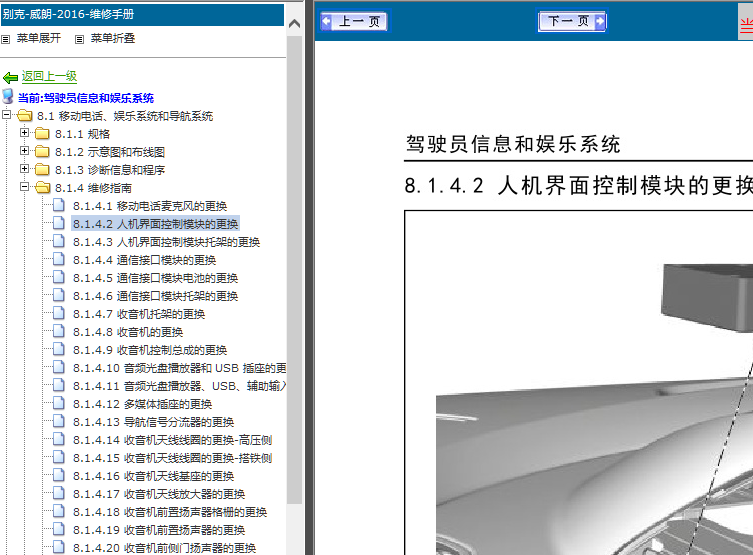This screenshot has width=753, height=555.
Task: Click the page icon of 8.1.4.12
Action: 59,403
